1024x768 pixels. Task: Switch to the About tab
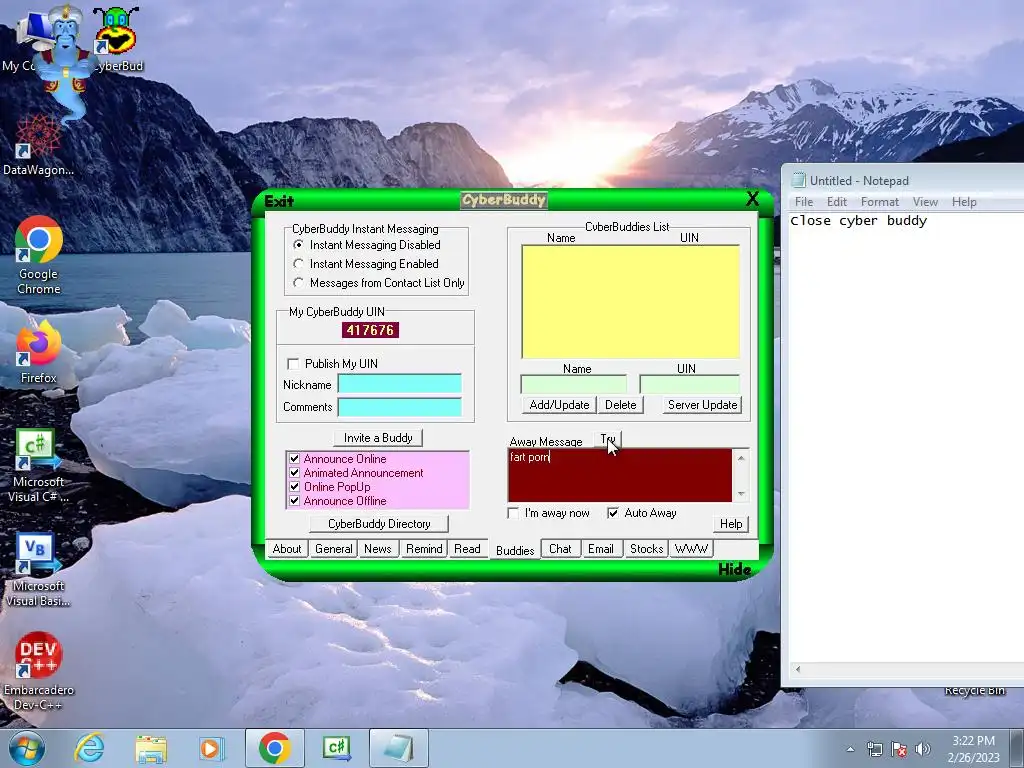pos(287,549)
